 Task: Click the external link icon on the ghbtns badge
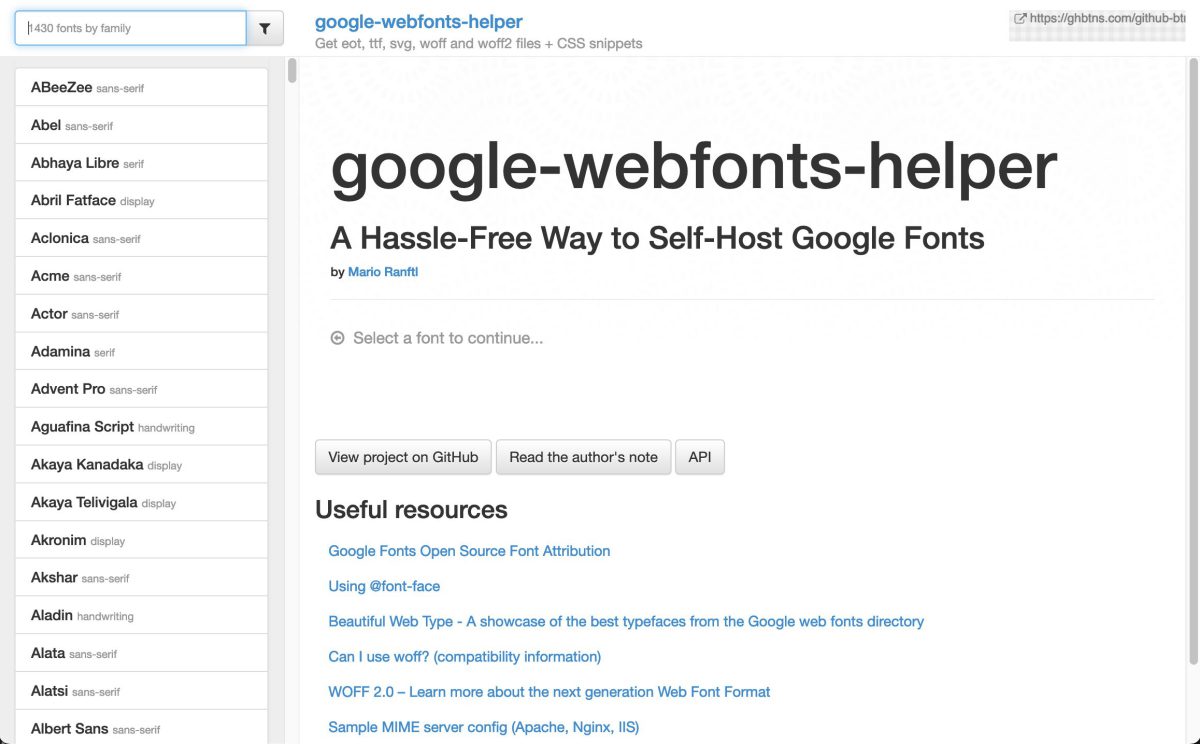[1018, 17]
